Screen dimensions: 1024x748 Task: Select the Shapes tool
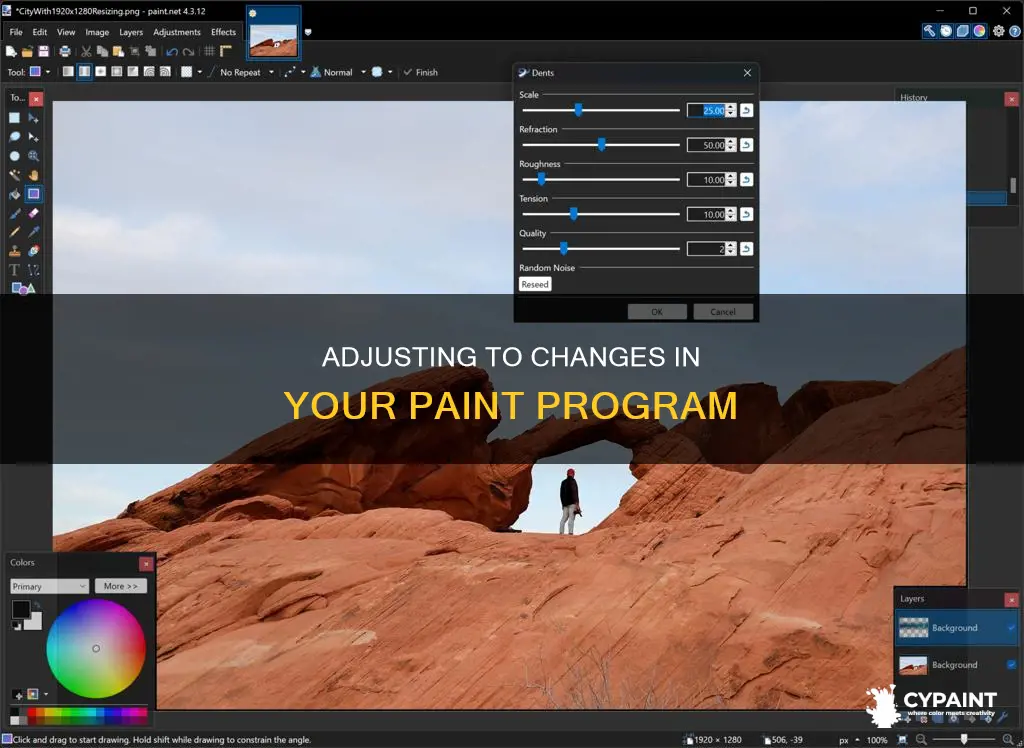[23, 288]
